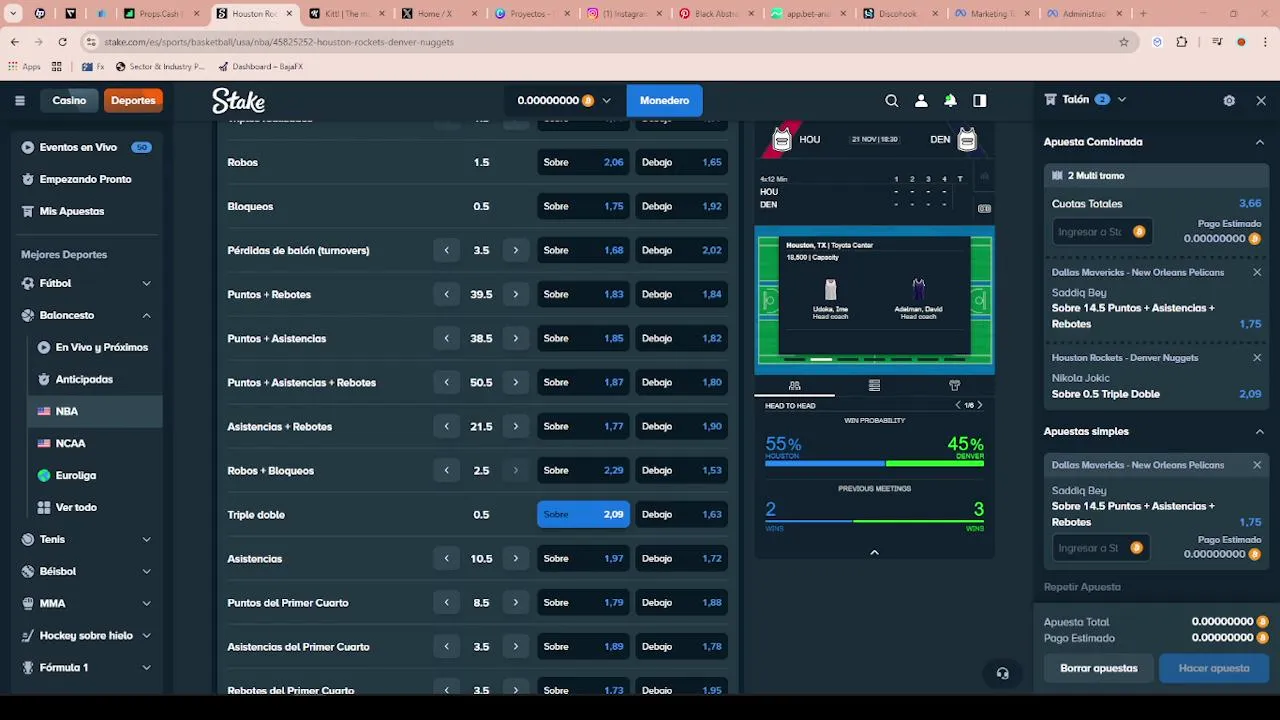Collapse the Apuesta Combinada section
The width and height of the screenshot is (1280, 720).
point(1259,142)
